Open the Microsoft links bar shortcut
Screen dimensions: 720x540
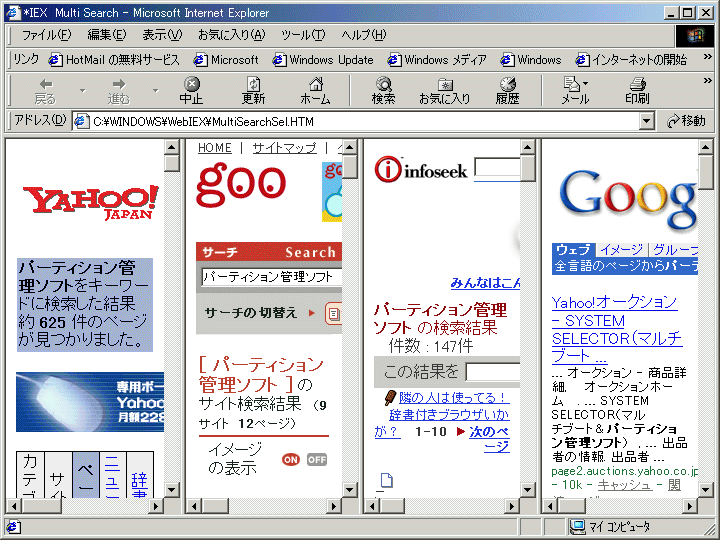226,60
